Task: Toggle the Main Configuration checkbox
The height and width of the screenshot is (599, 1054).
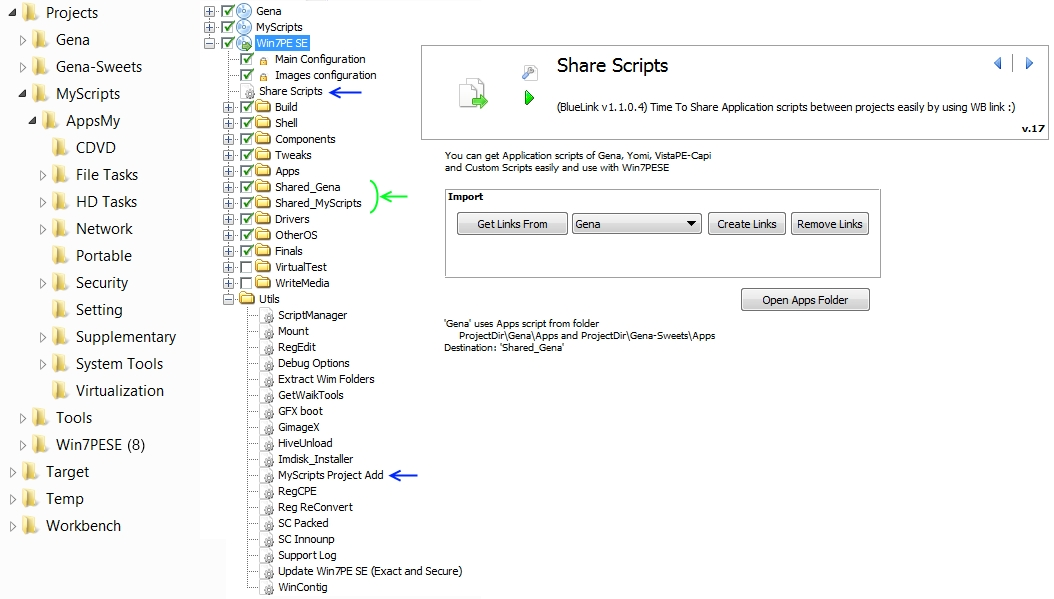Action: 247,59
